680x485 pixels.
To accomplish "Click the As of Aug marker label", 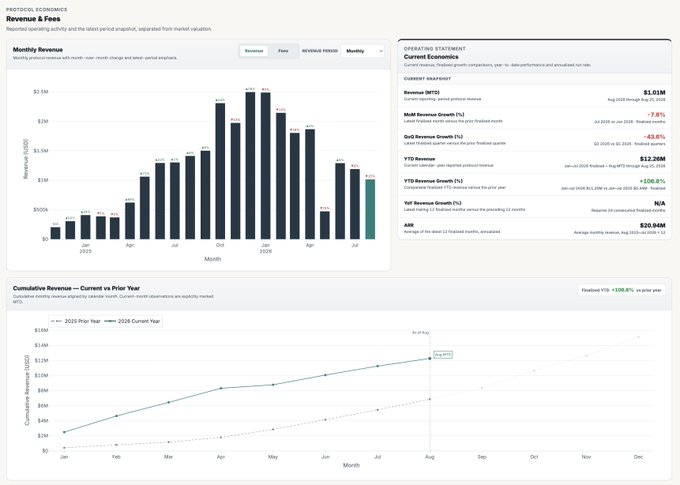I will (x=420, y=333).
